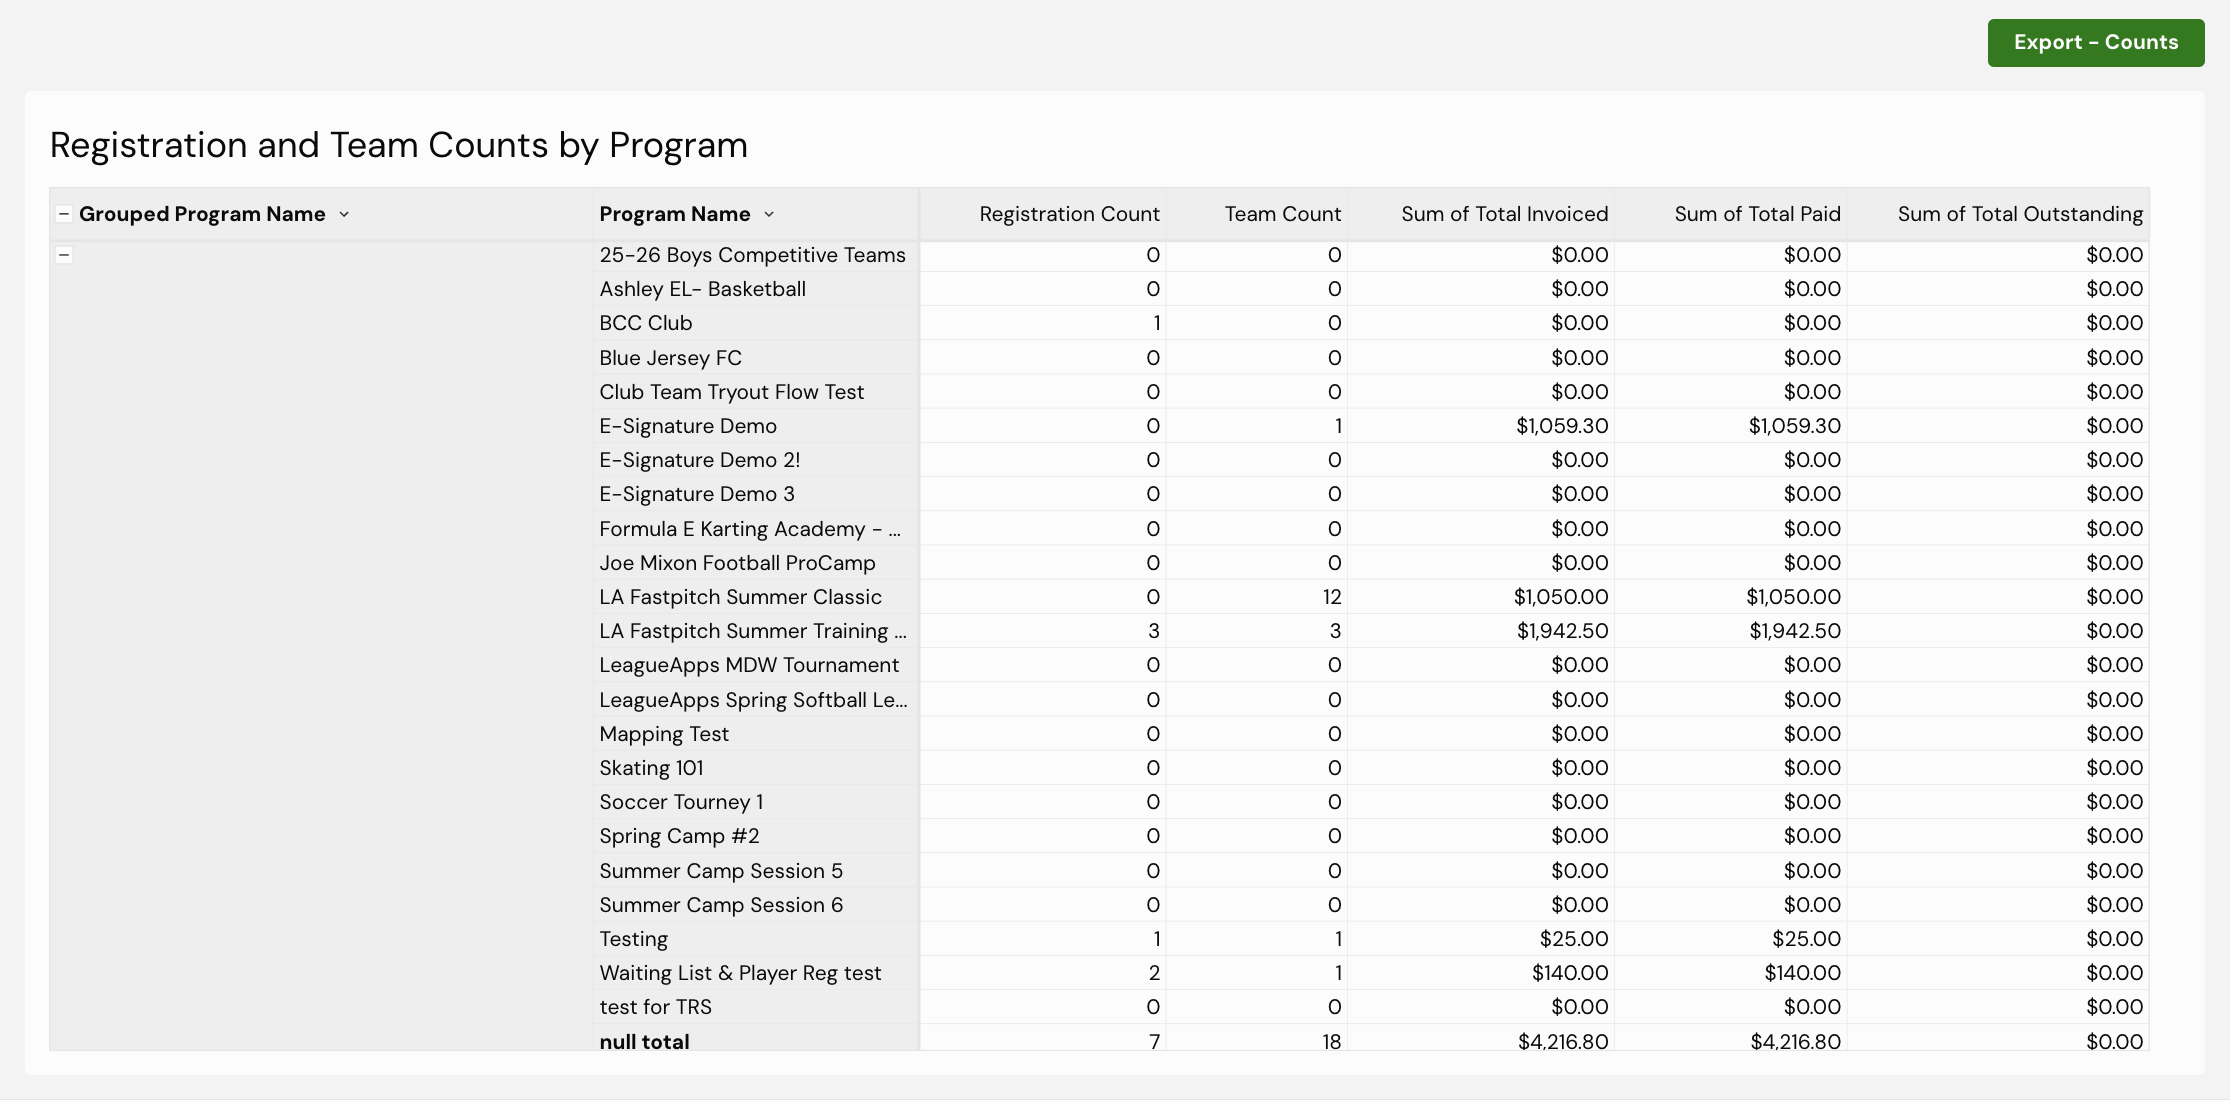Image resolution: width=2230 pixels, height=1100 pixels.
Task: Select Joe Mixon Football ProCamp
Action: pos(737,563)
